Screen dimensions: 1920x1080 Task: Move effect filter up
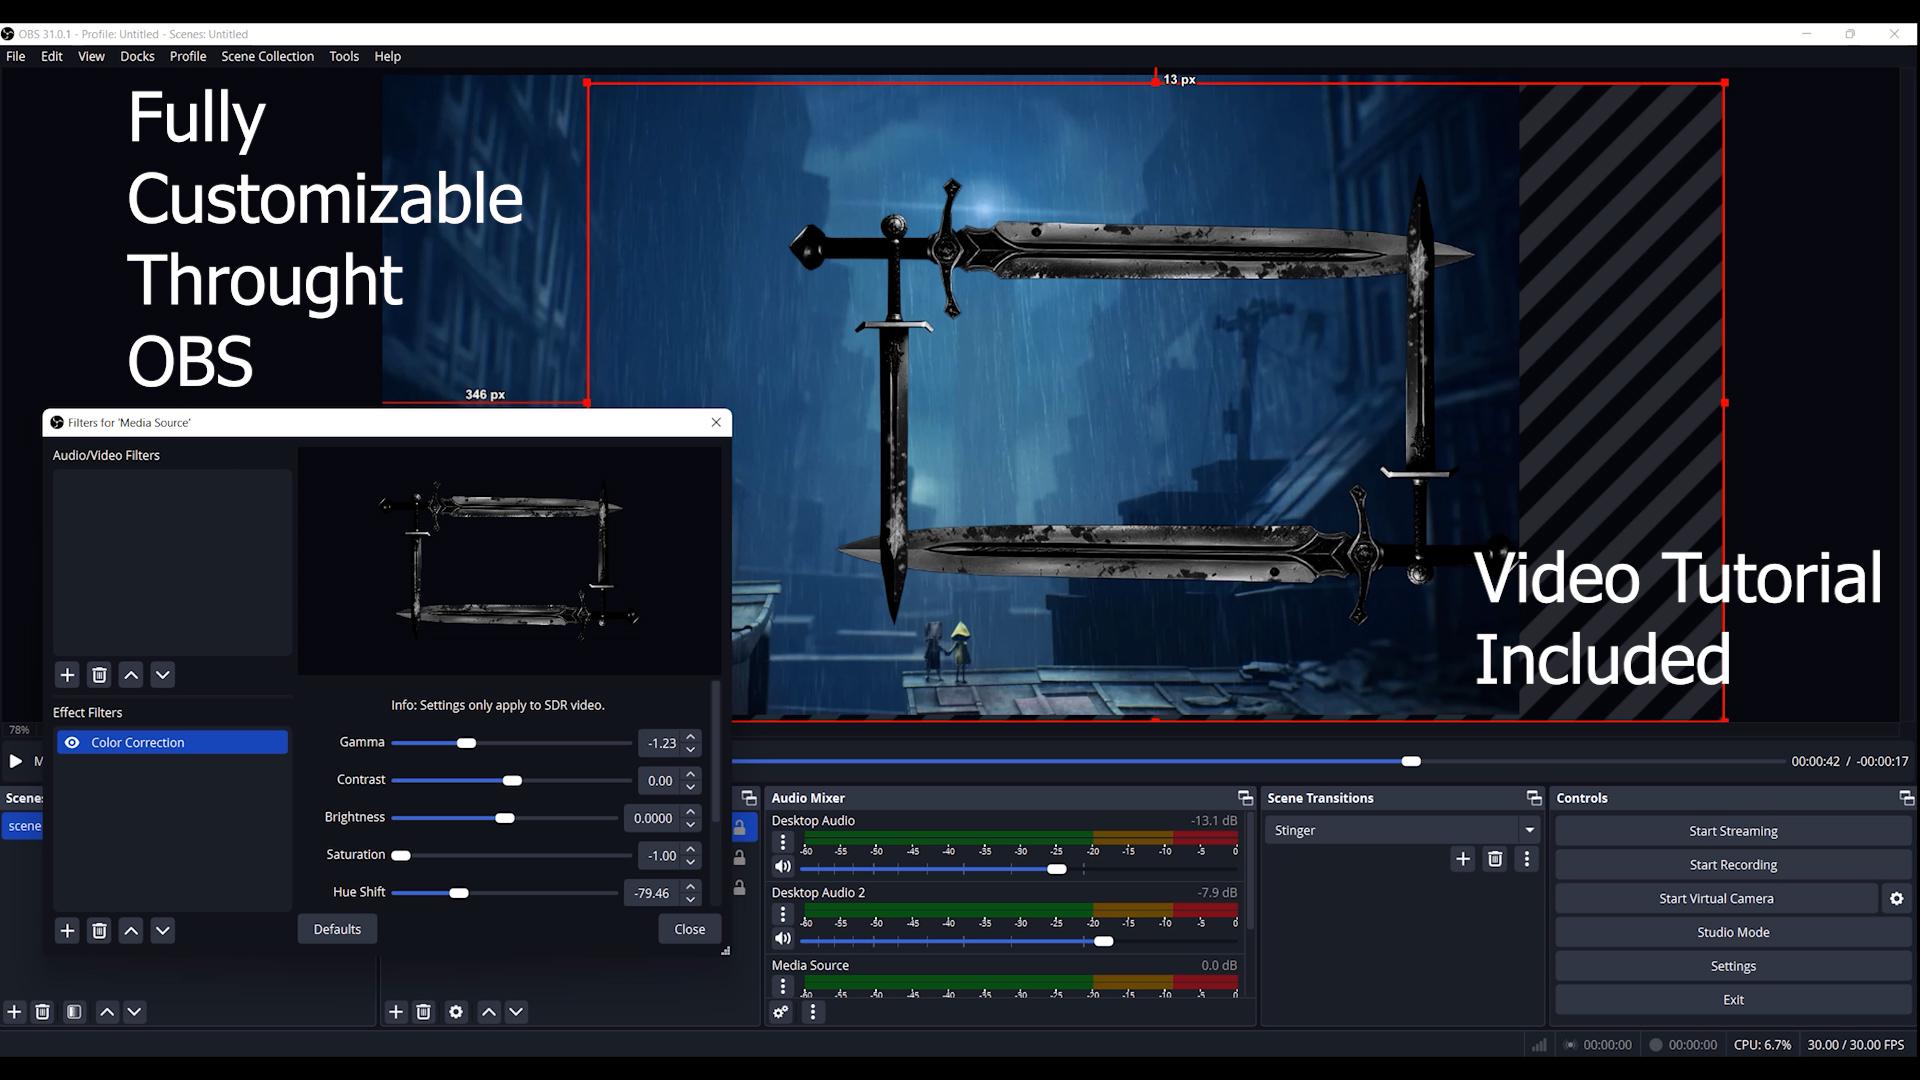(x=131, y=931)
